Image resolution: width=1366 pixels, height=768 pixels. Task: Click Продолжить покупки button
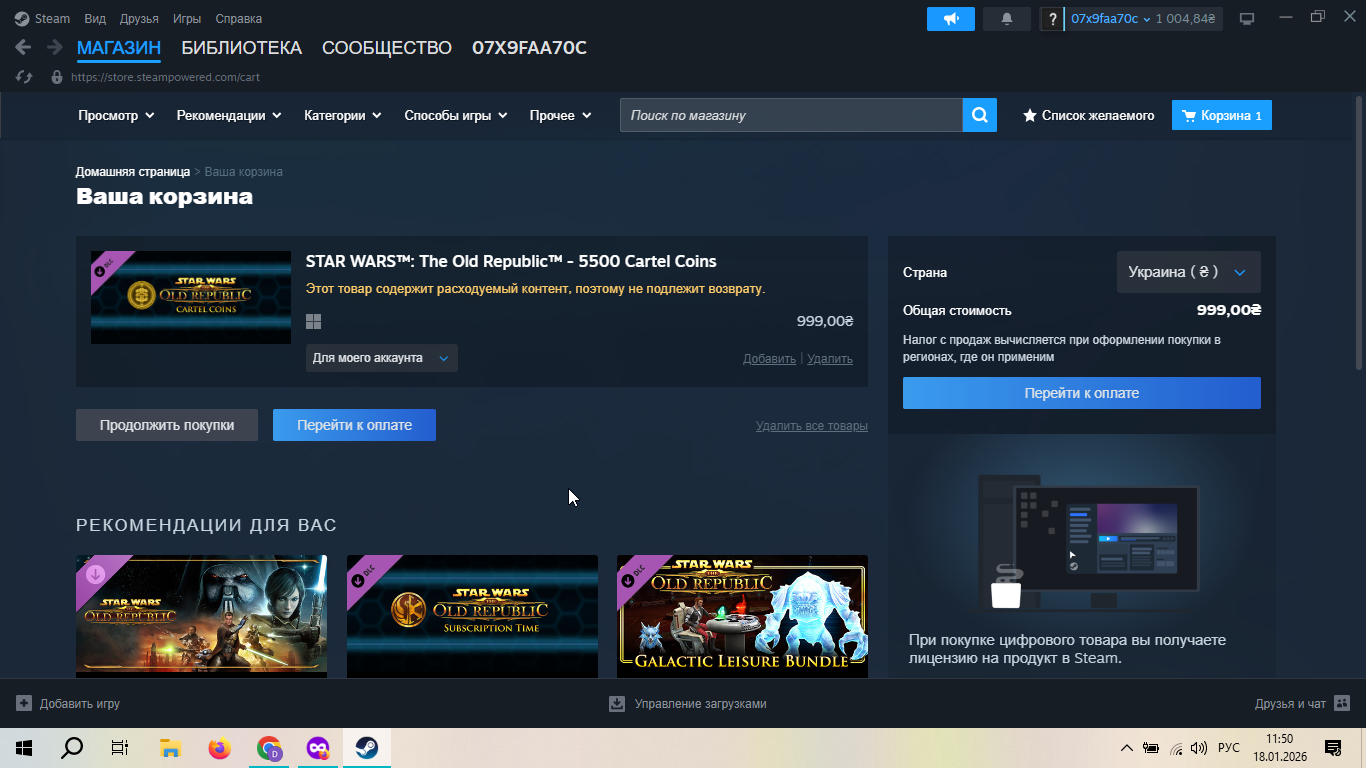(x=167, y=425)
